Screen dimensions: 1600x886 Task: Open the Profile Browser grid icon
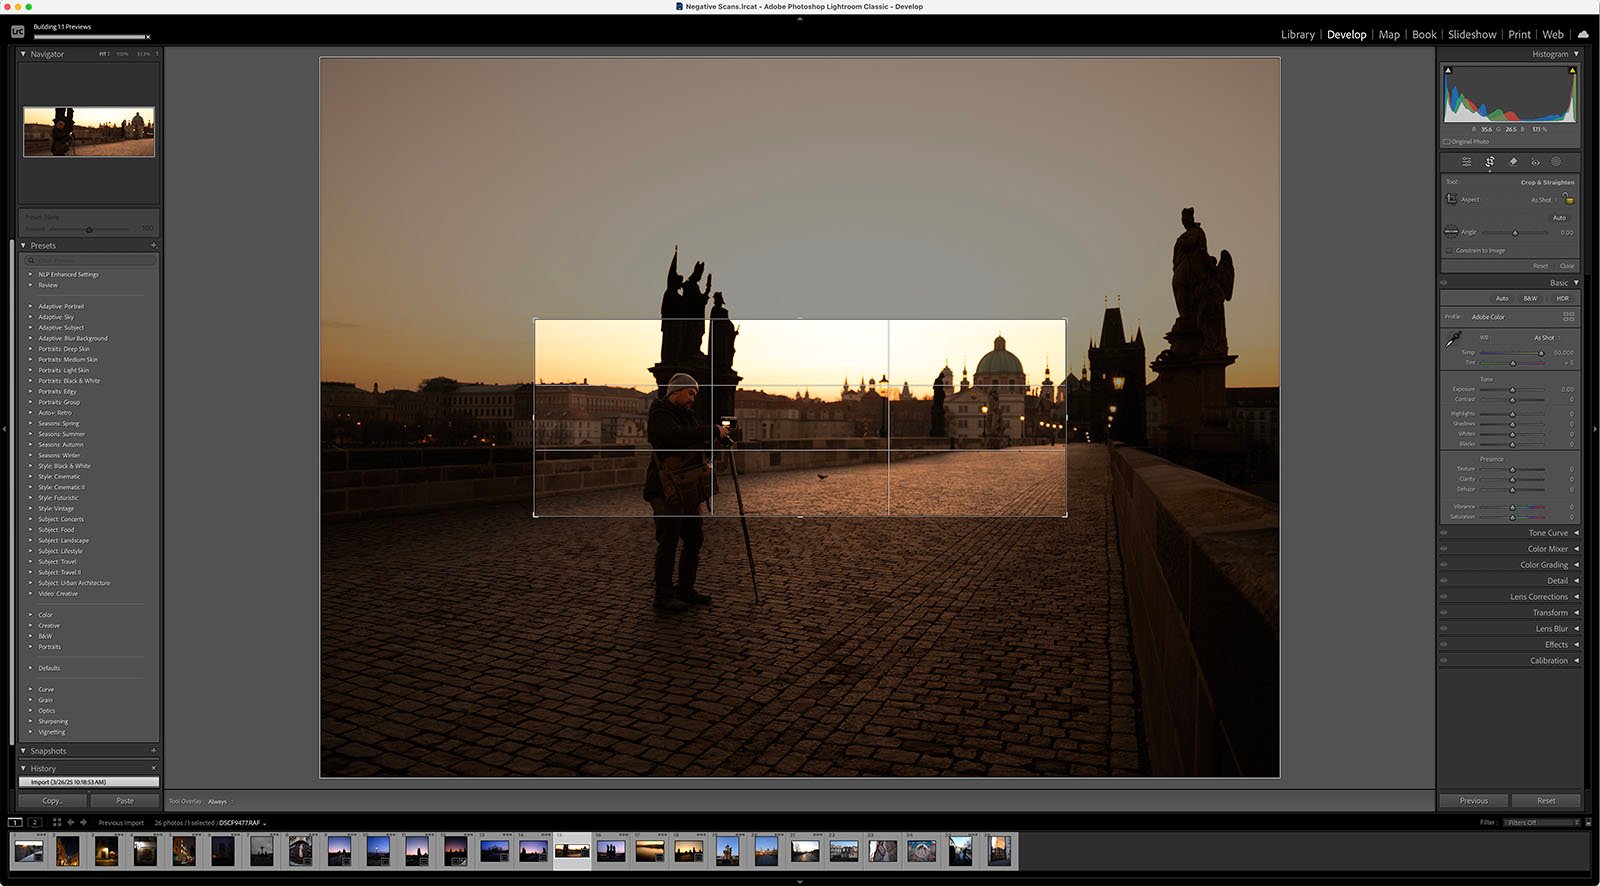1568,316
